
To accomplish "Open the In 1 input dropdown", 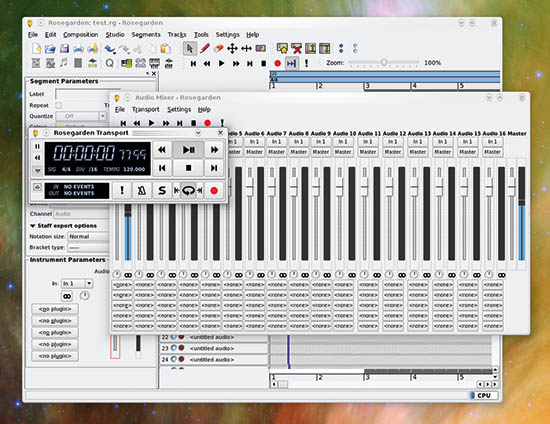I will coord(77,283).
